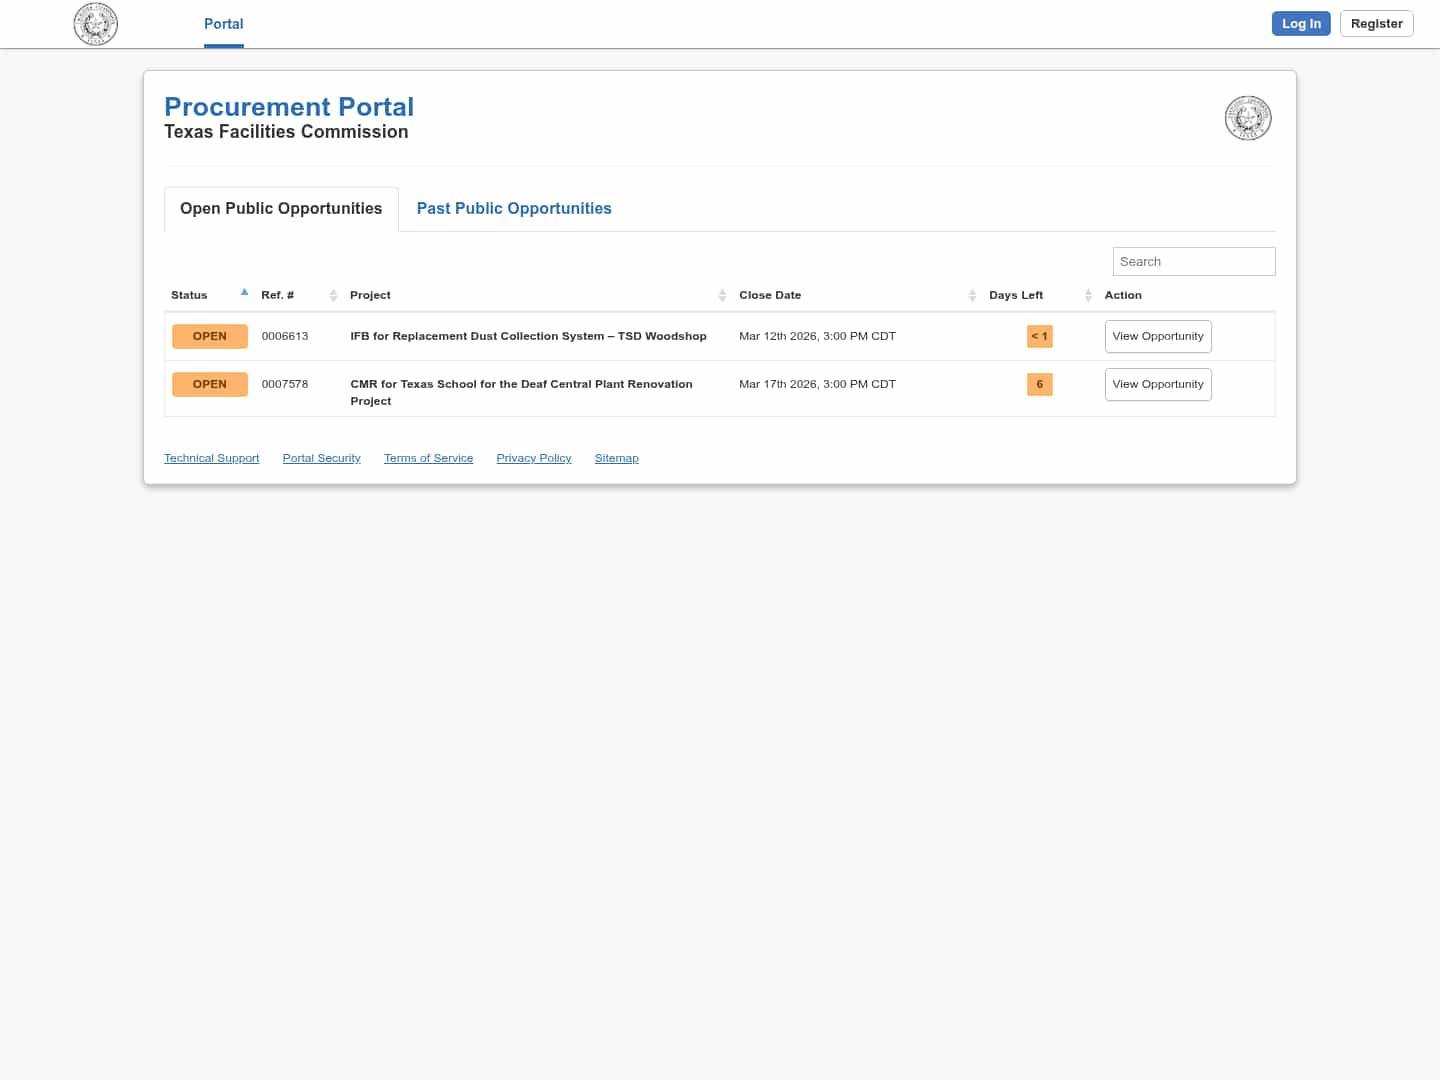Click the '< 1' days left badge
1440x1080 pixels.
pos(1039,336)
